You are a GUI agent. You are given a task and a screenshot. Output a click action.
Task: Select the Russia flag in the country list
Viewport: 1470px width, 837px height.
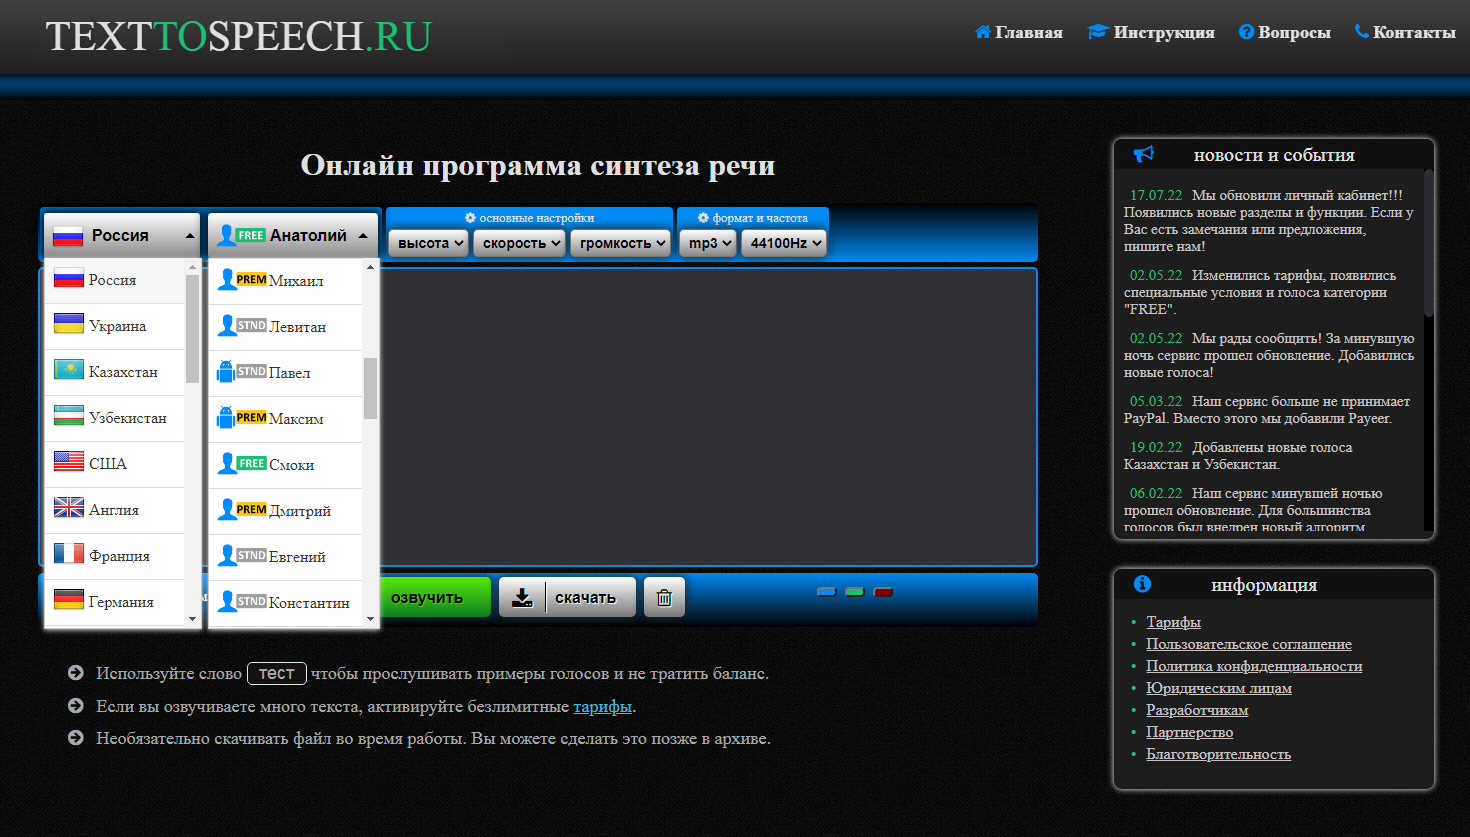tap(69, 279)
